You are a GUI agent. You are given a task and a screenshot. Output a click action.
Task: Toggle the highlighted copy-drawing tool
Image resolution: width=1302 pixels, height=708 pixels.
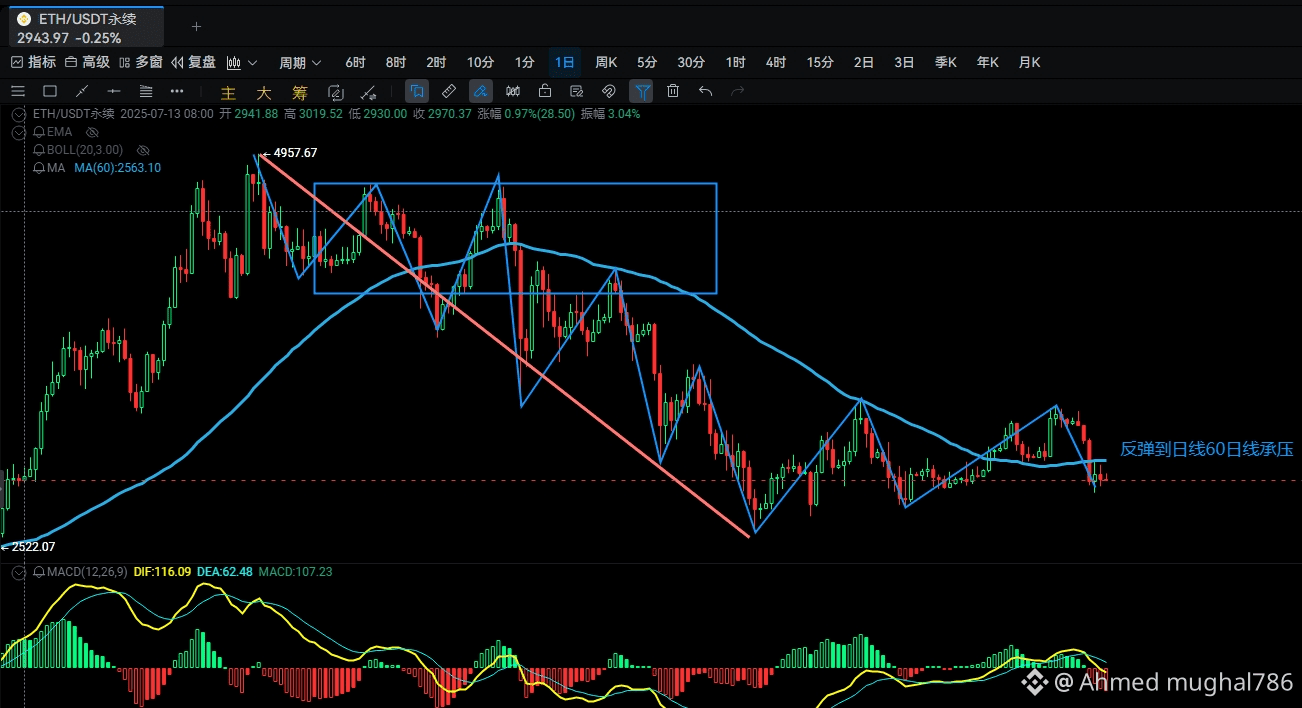(x=417, y=91)
